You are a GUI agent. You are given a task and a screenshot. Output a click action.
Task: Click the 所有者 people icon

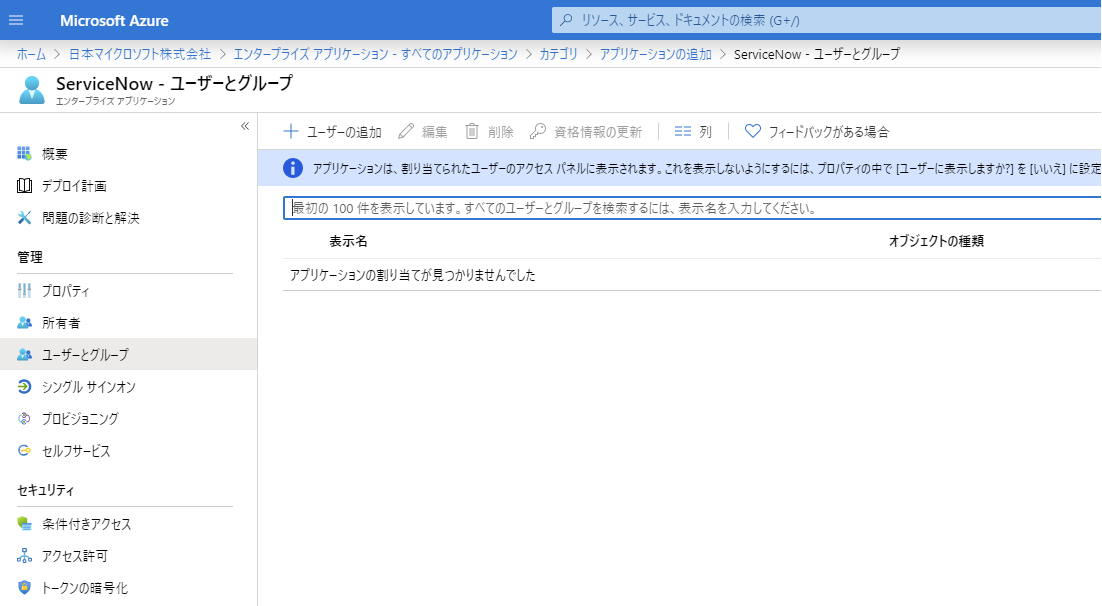tap(25, 323)
